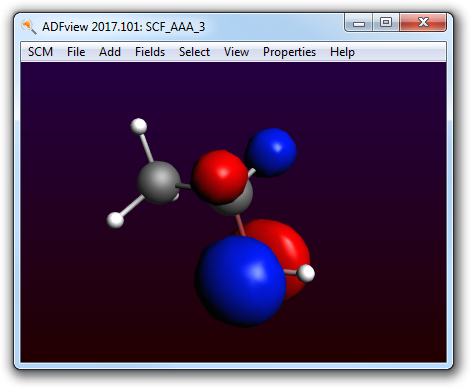Select the lower-left white hydrogen atom
Screen dimensions: 472x389
pos(115,220)
